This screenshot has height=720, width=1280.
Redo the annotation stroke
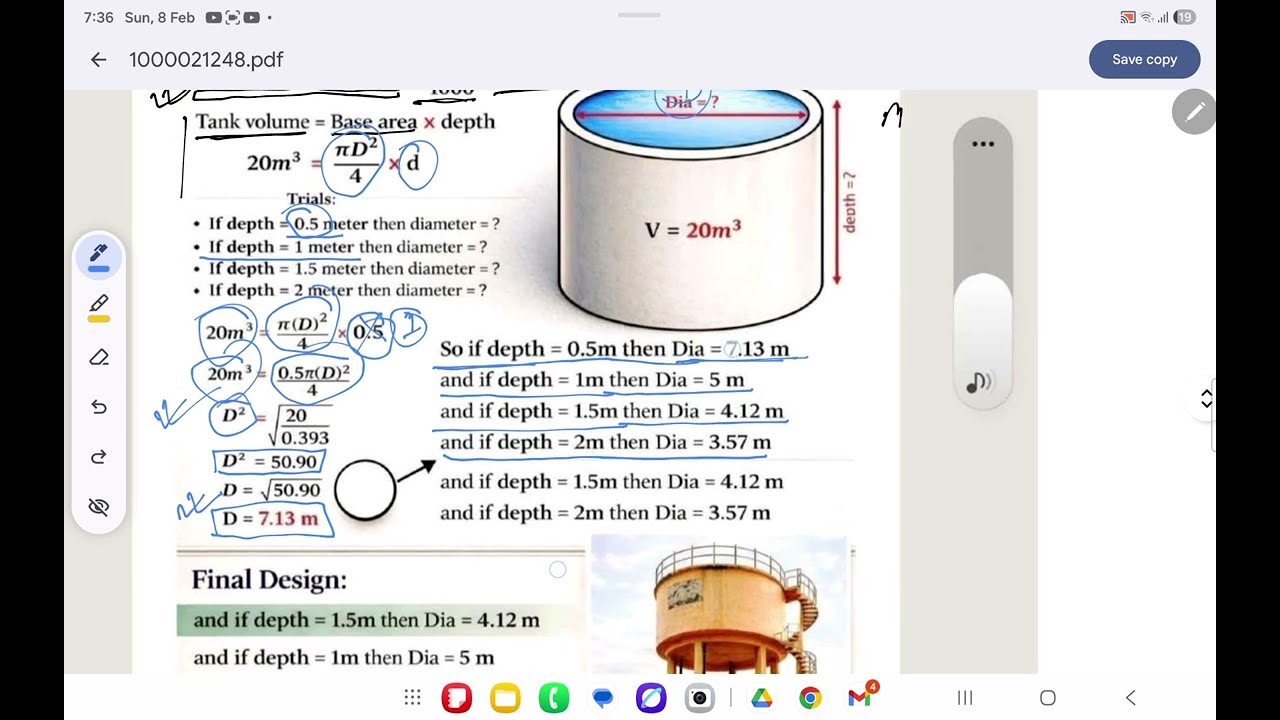pos(99,457)
